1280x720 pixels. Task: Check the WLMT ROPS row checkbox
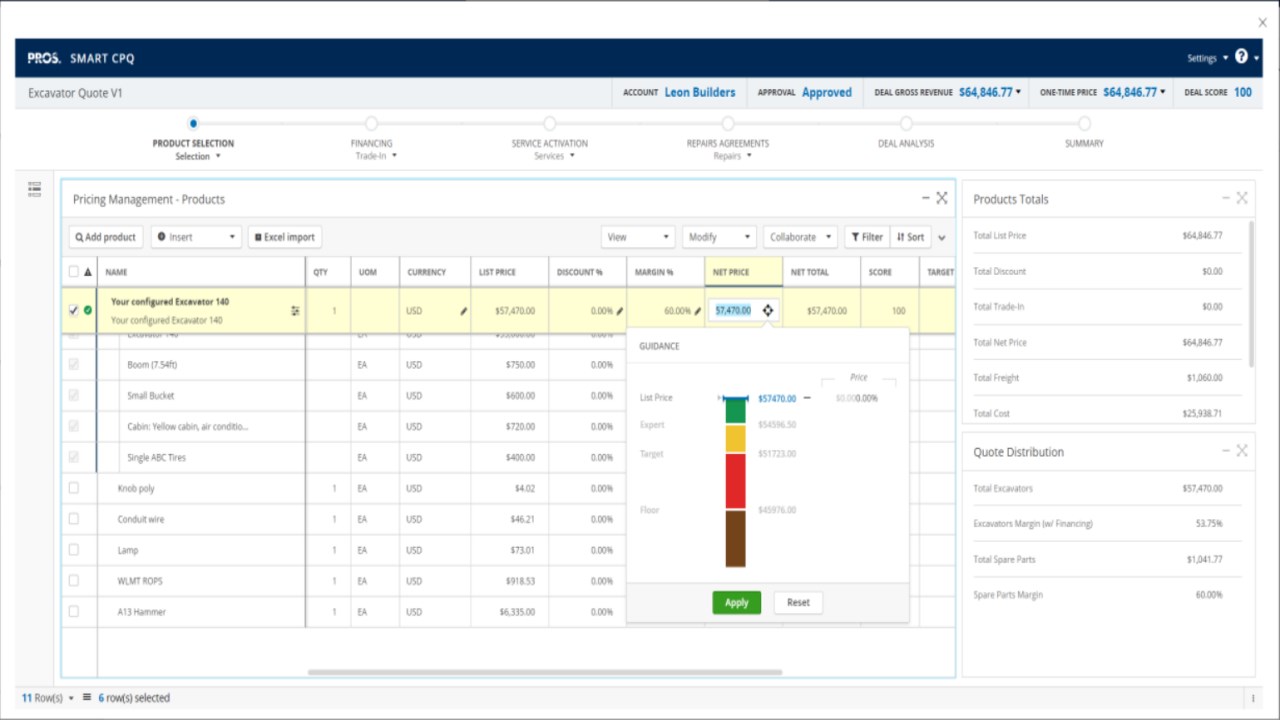(73, 581)
